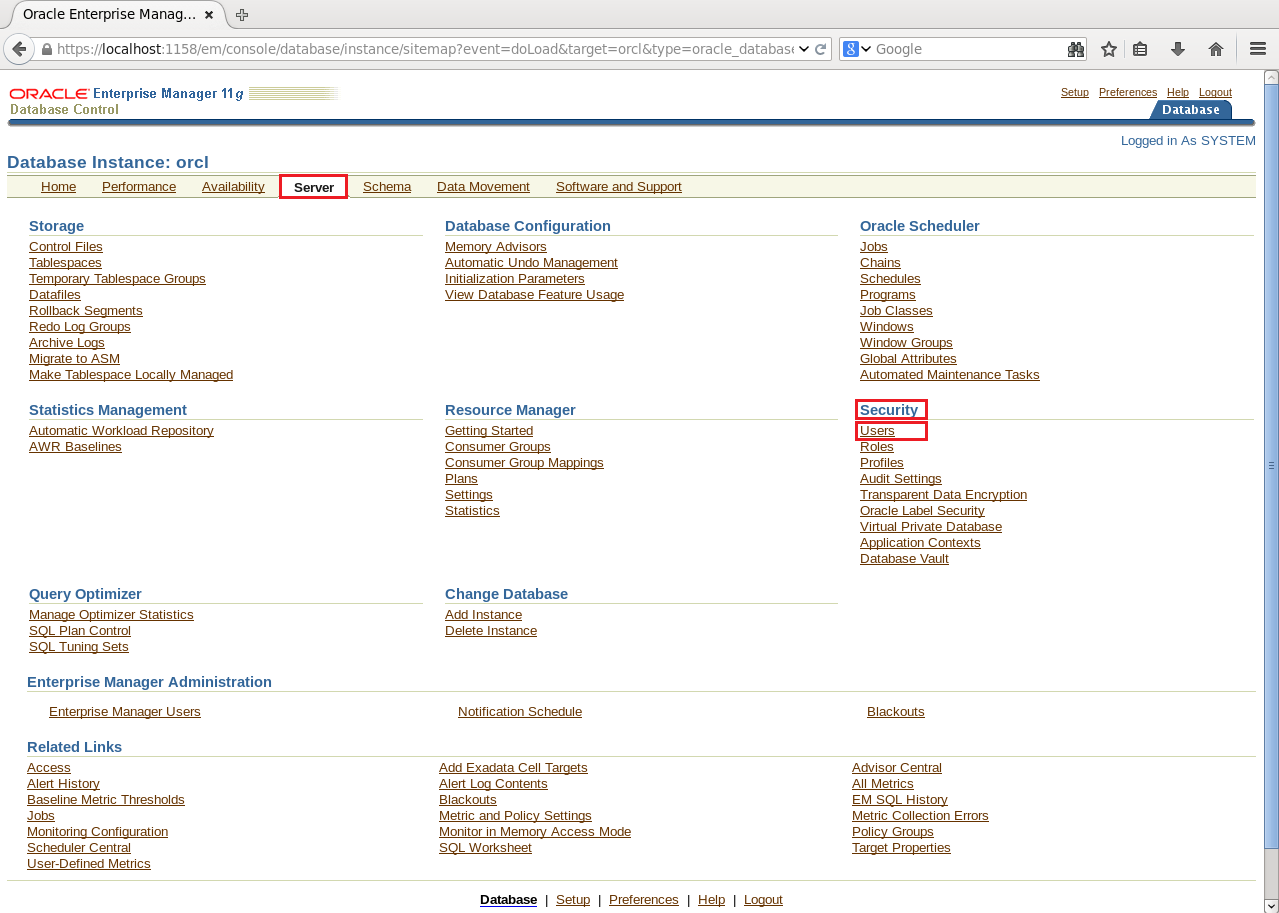Click Delete Instance link

click(x=491, y=631)
